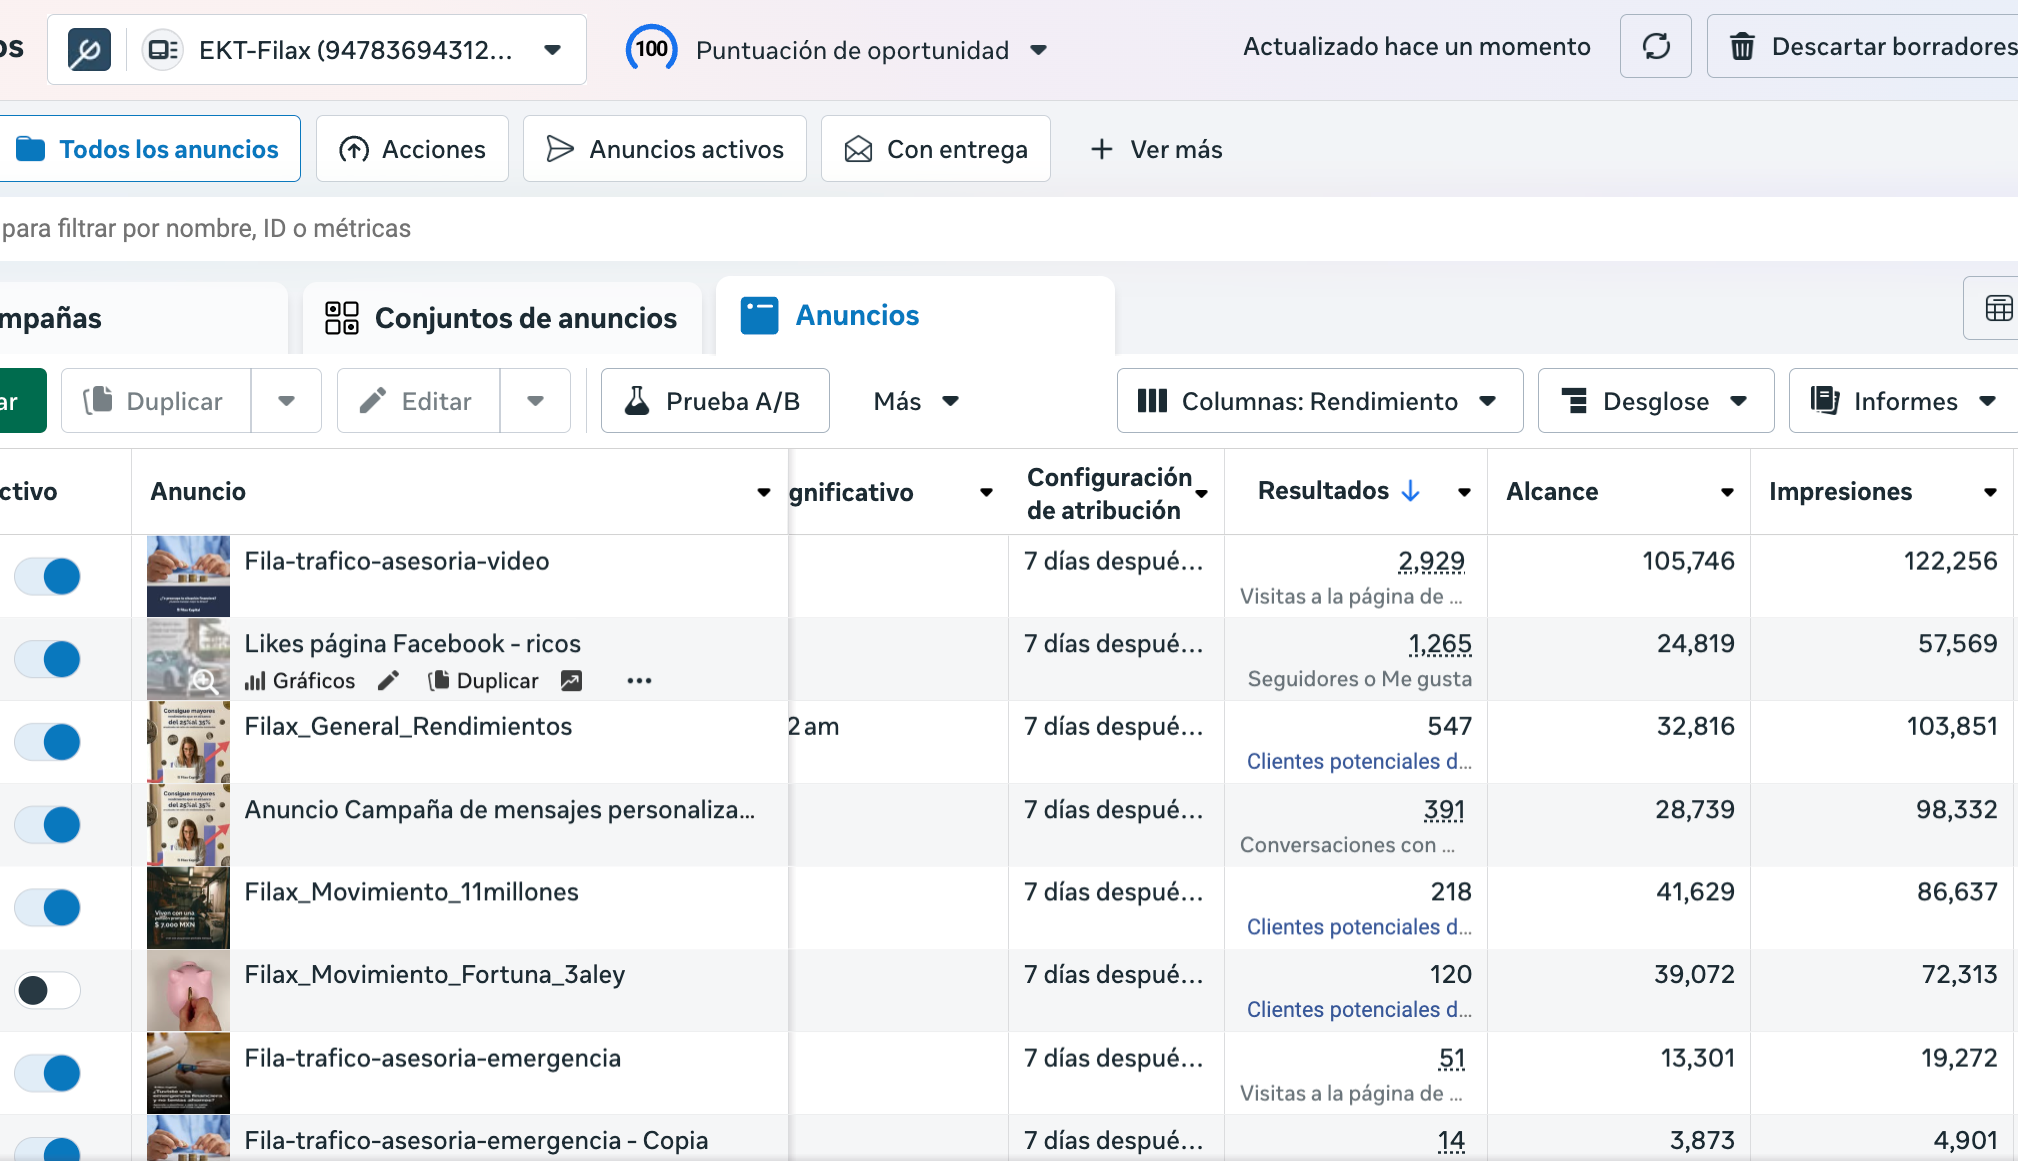Image resolution: width=2018 pixels, height=1161 pixels.
Task: Click the refresh data icon
Action: point(1655,46)
